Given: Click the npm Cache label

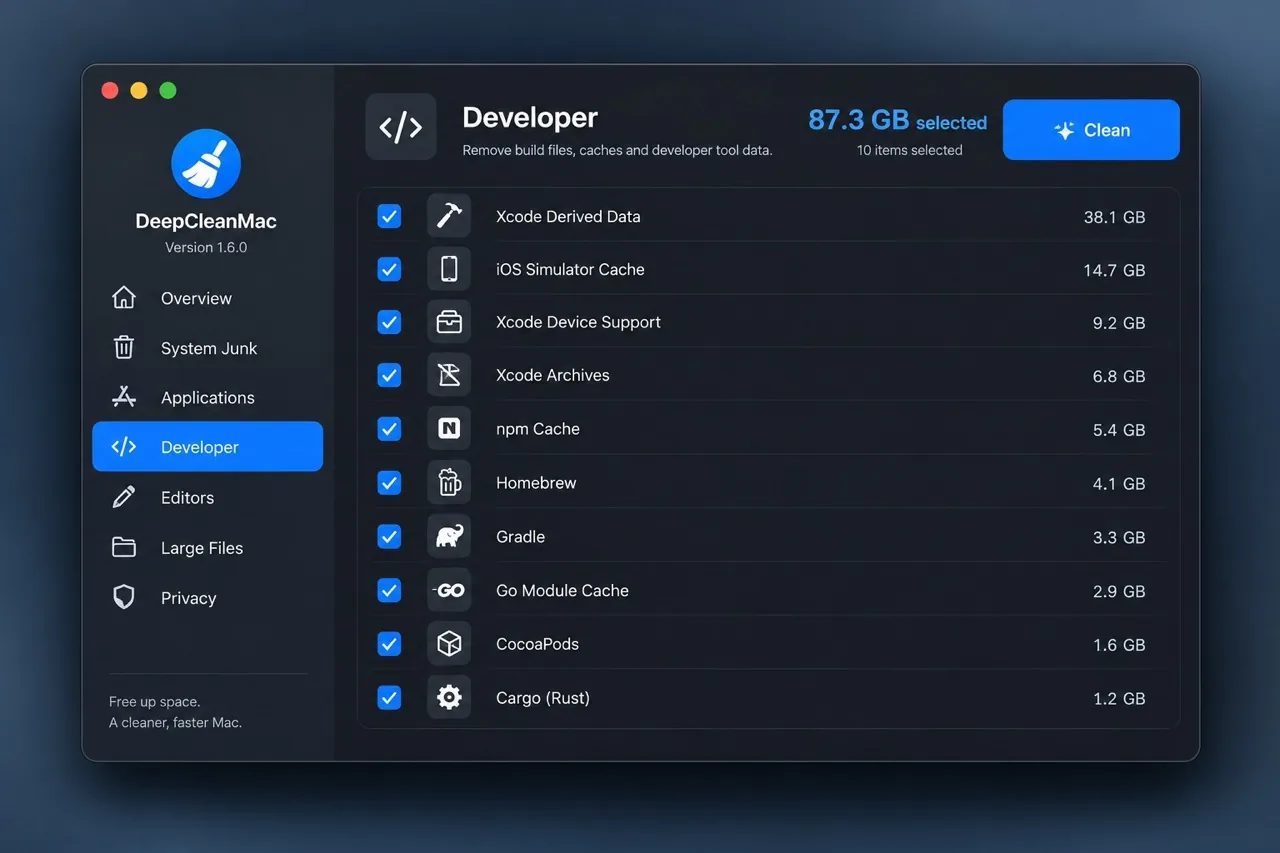Looking at the screenshot, I should coord(537,429).
